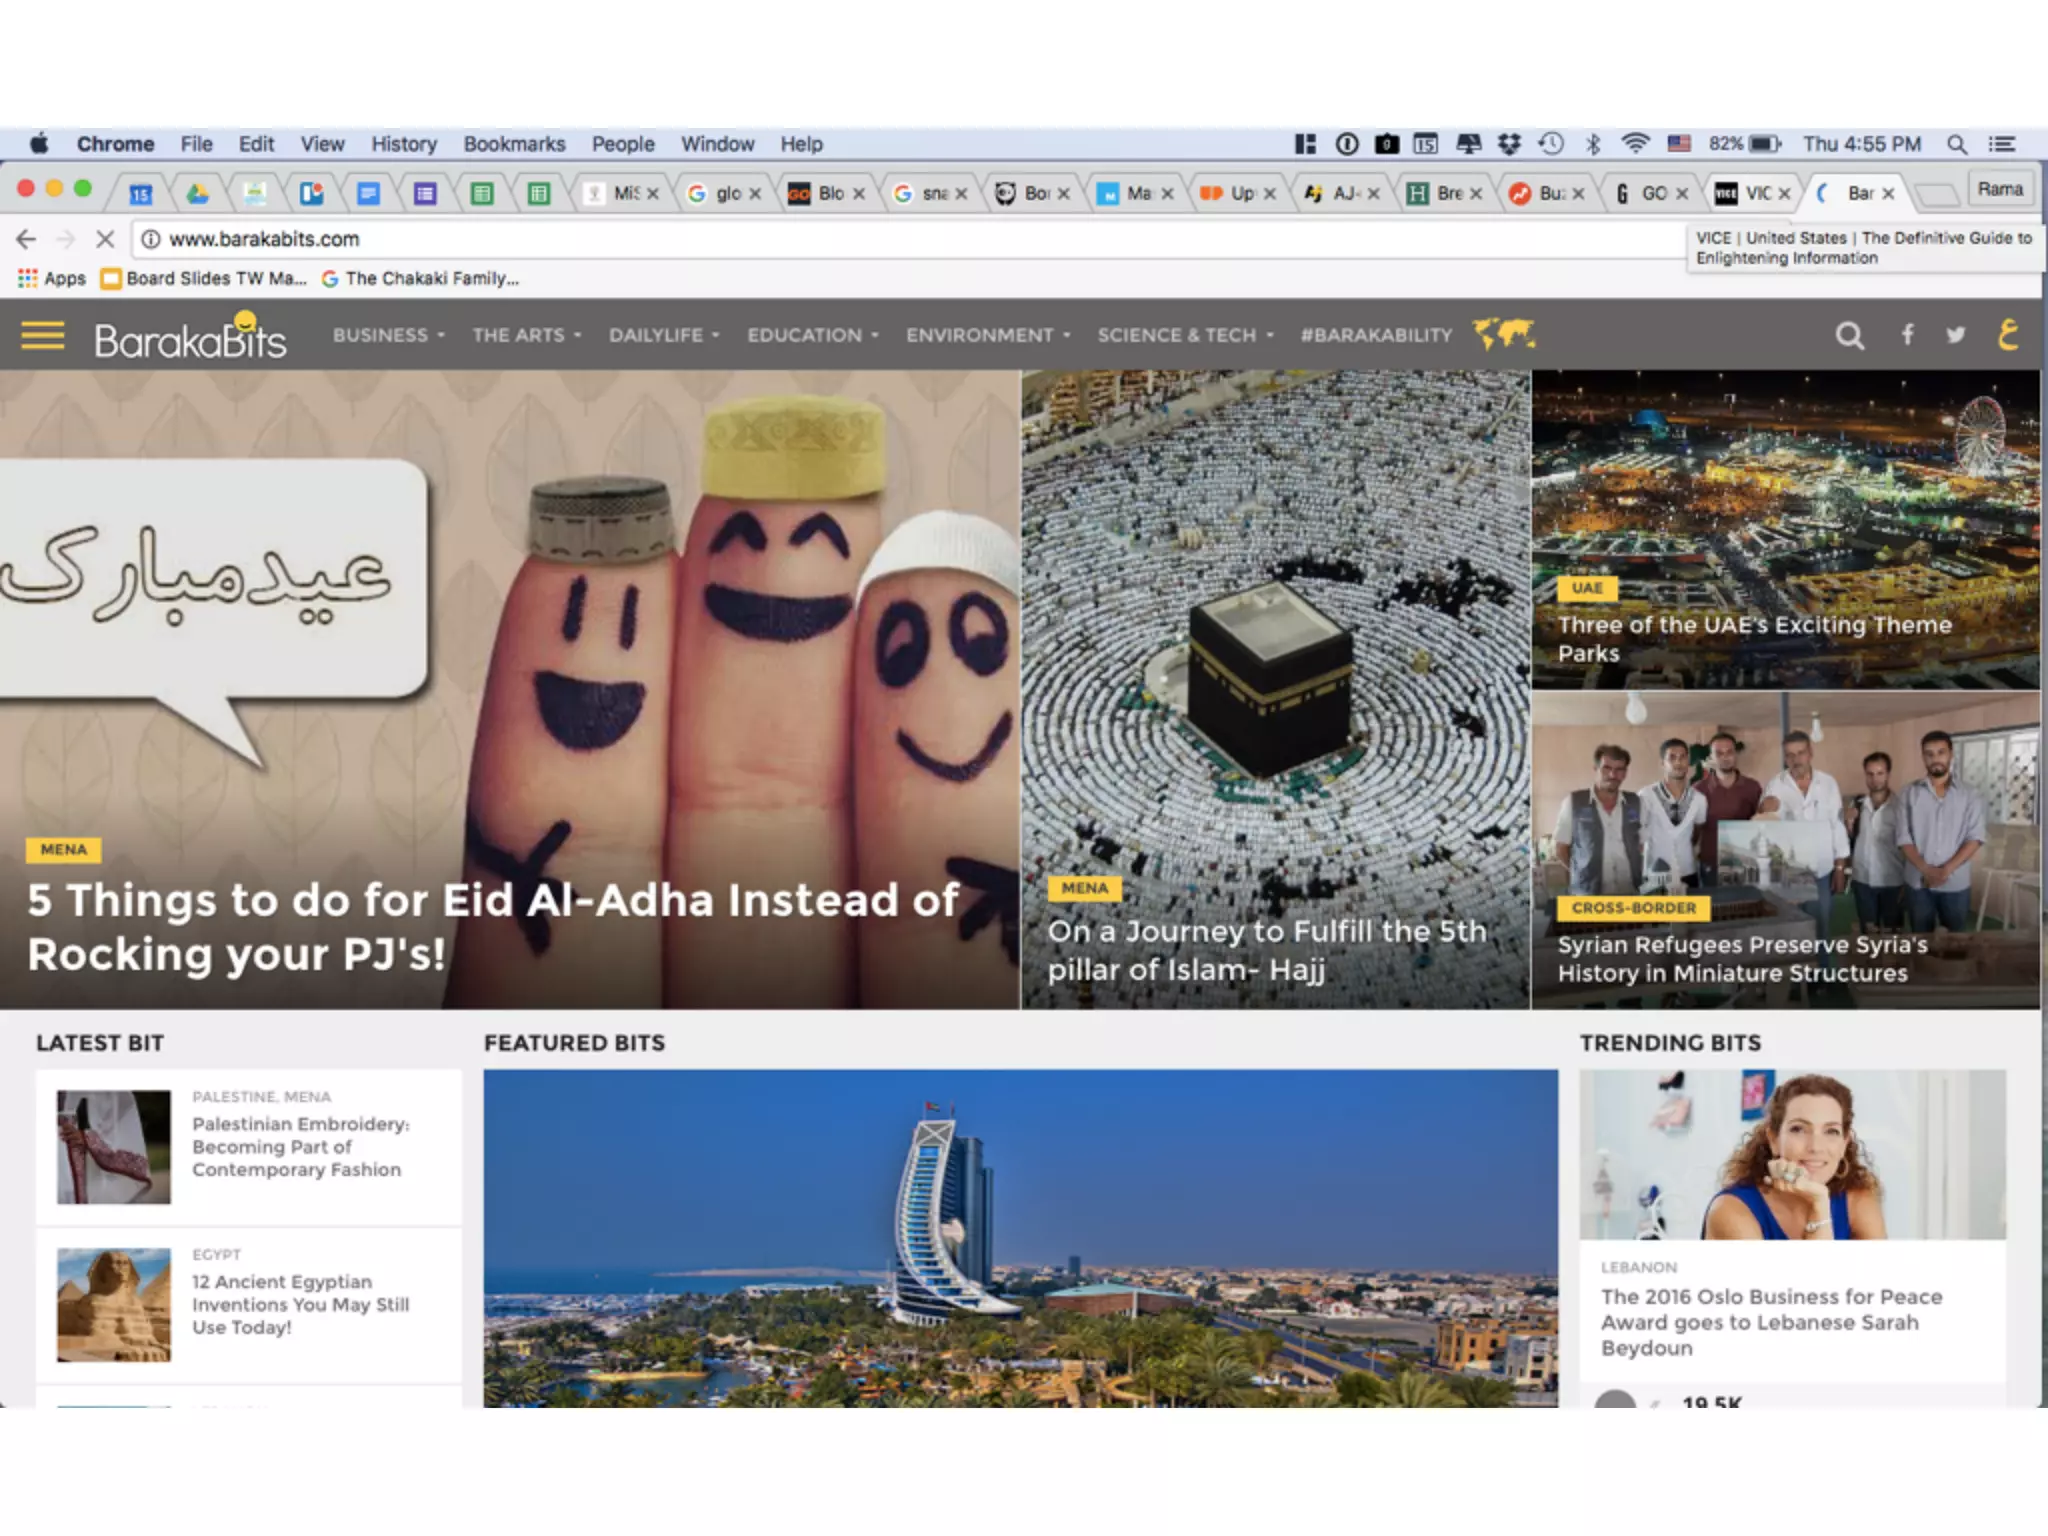This screenshot has height=1536, width=2048.
Task: Expand The Arts nav dropdown
Action: (x=526, y=336)
